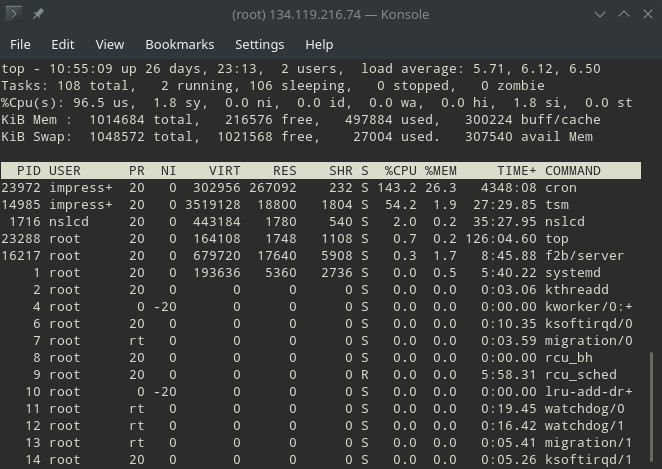Click the '307540 avail Mem' text

(529, 137)
